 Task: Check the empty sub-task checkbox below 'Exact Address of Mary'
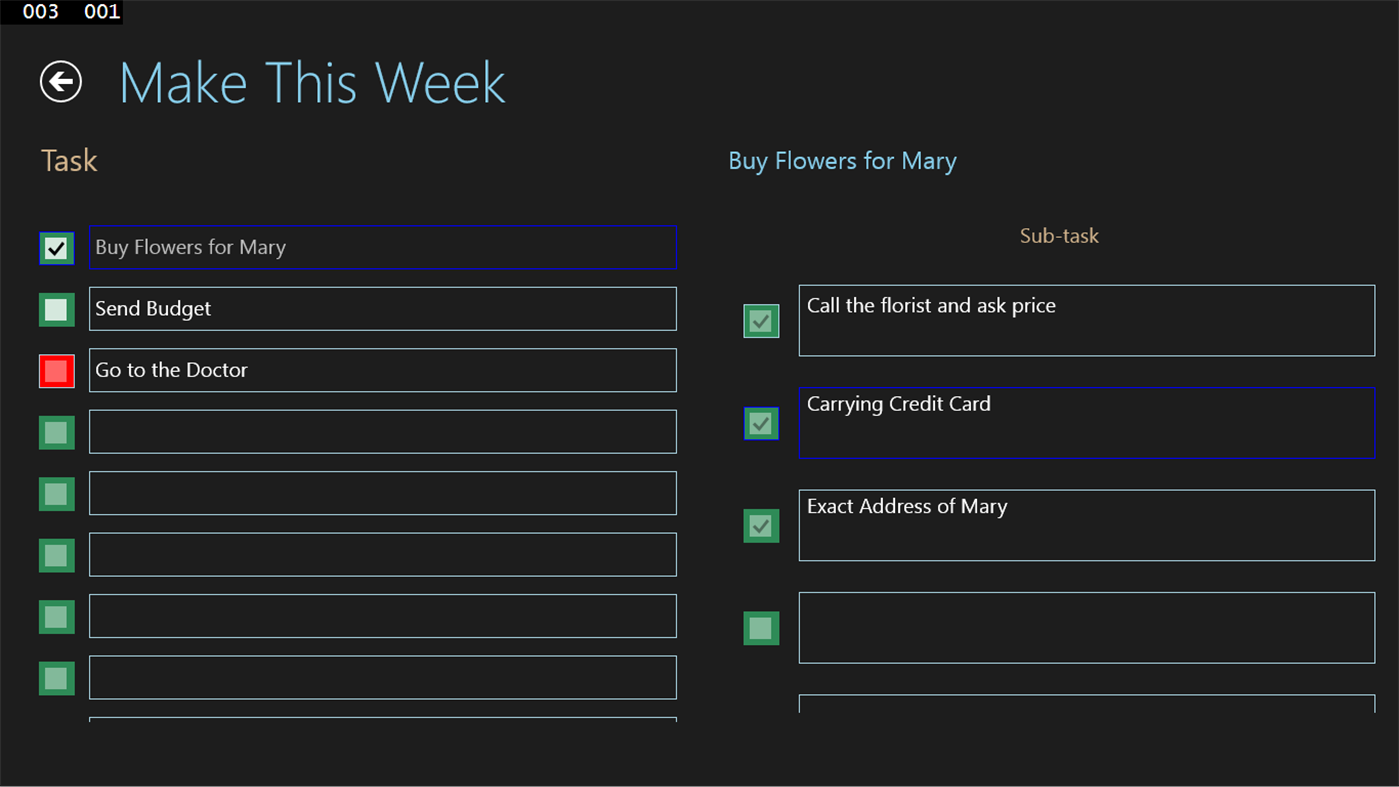tap(761, 628)
